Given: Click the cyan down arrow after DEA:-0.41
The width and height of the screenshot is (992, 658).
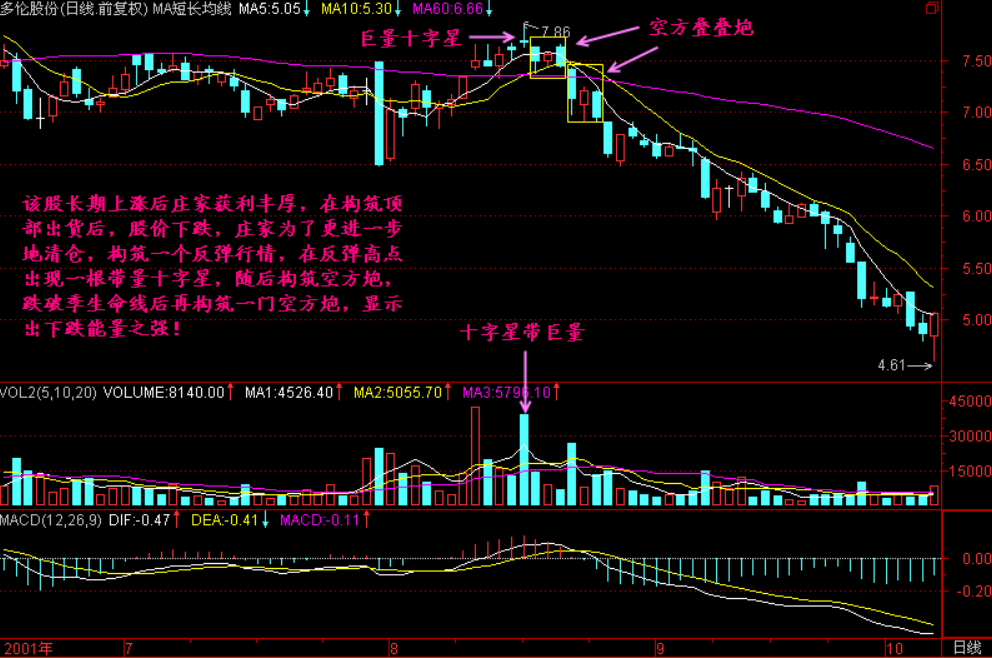Looking at the screenshot, I should pos(265,520).
